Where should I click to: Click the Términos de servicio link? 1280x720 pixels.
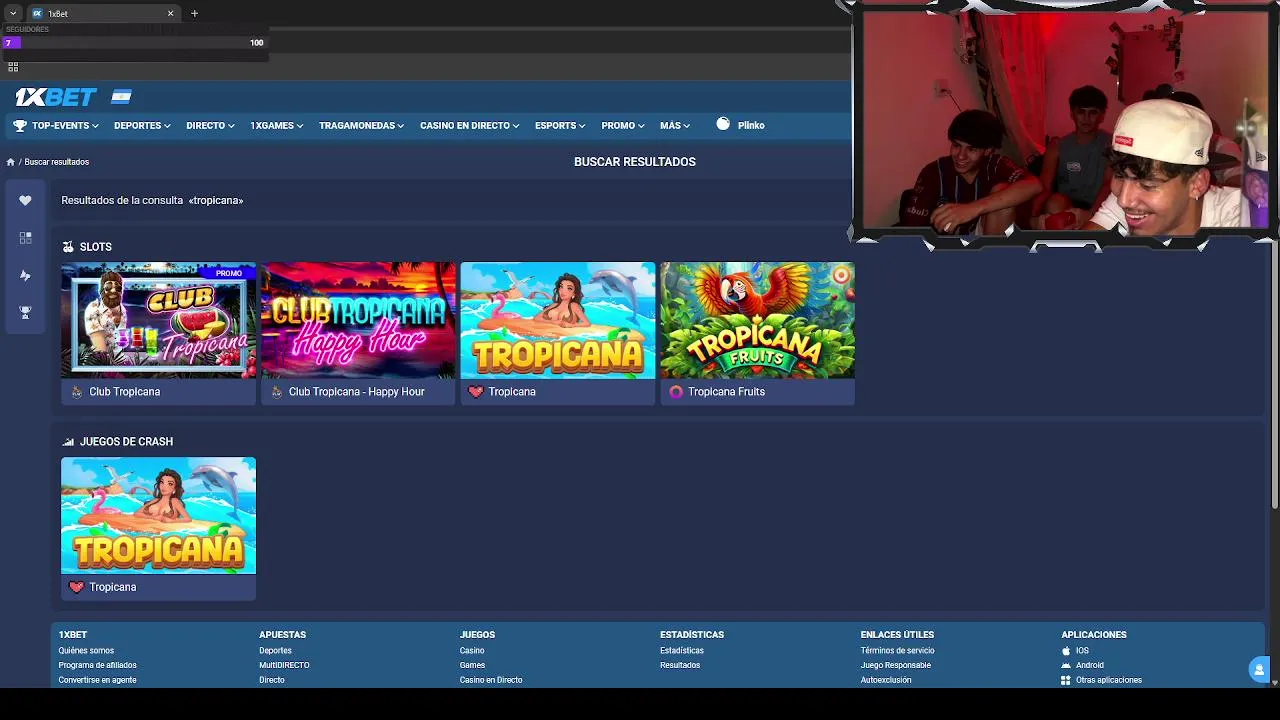pyautogui.click(x=897, y=650)
